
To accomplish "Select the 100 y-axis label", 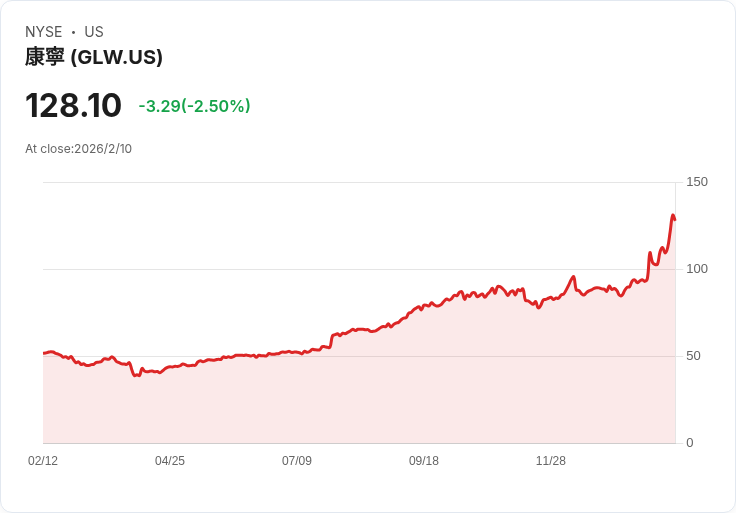I will pyautogui.click(x=697, y=269).
